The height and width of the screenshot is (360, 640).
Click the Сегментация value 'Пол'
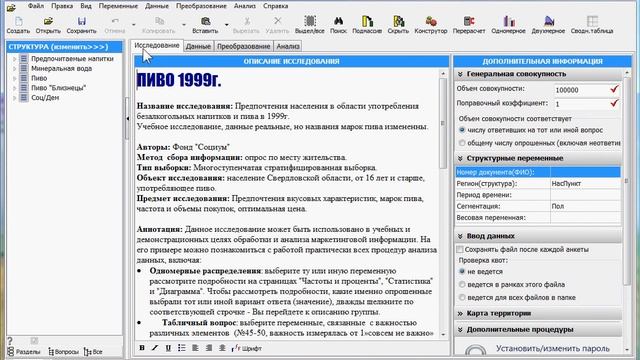click(585, 207)
